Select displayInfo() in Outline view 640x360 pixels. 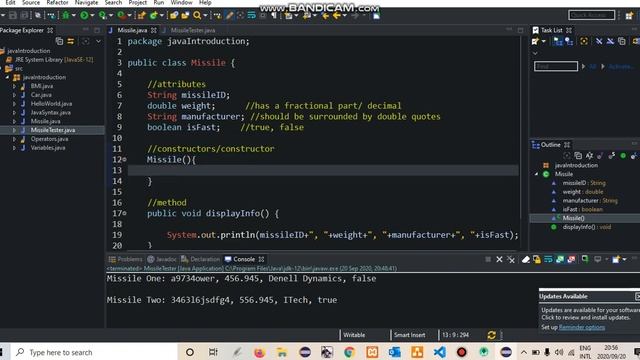587,227
